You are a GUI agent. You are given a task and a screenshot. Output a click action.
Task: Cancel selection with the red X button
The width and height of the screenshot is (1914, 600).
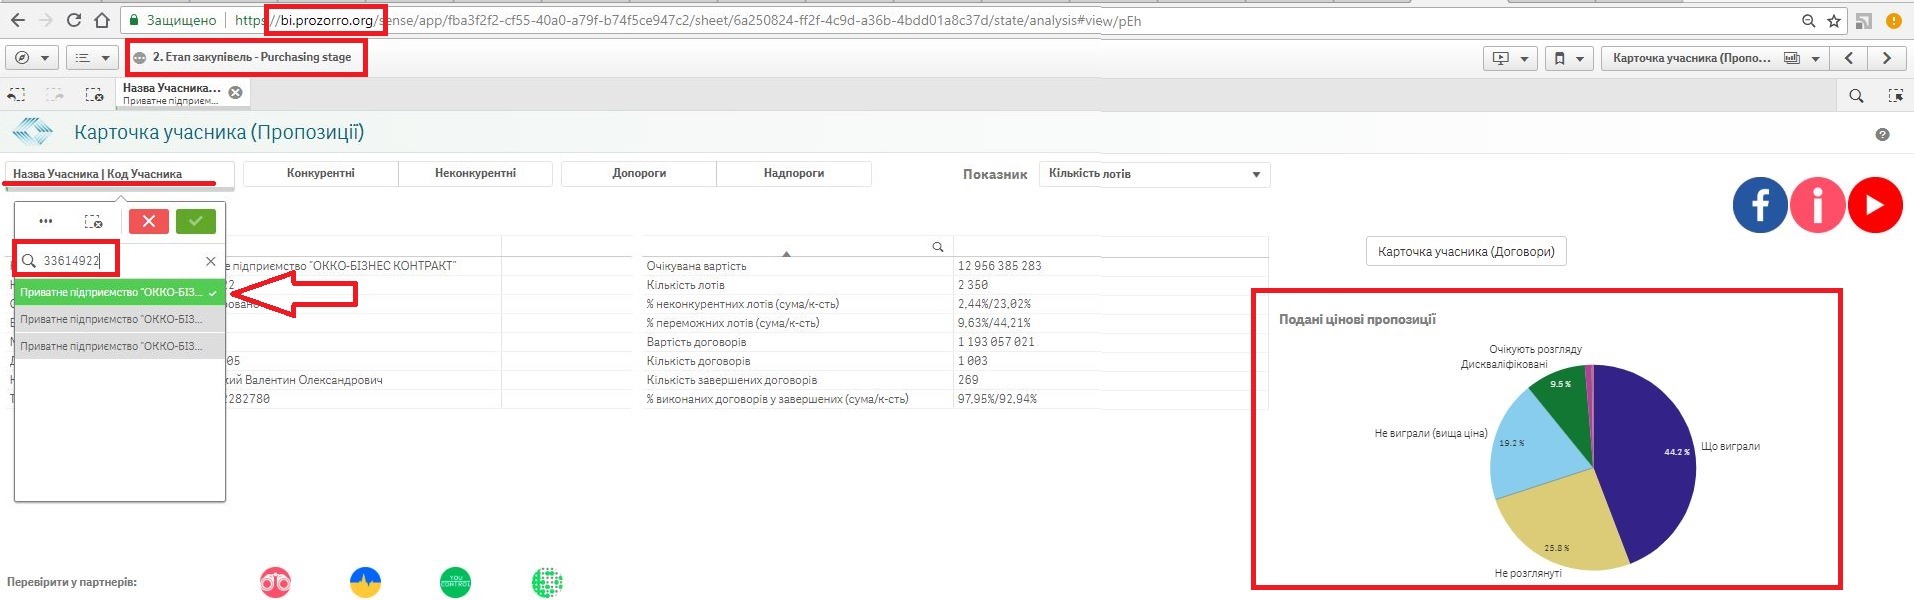point(148,221)
